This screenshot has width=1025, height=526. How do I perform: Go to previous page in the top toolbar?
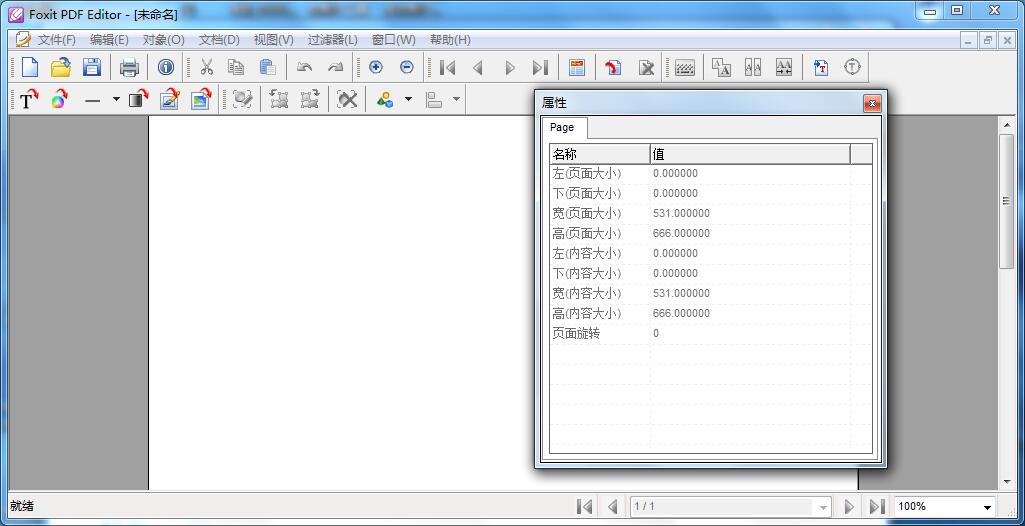[x=478, y=67]
